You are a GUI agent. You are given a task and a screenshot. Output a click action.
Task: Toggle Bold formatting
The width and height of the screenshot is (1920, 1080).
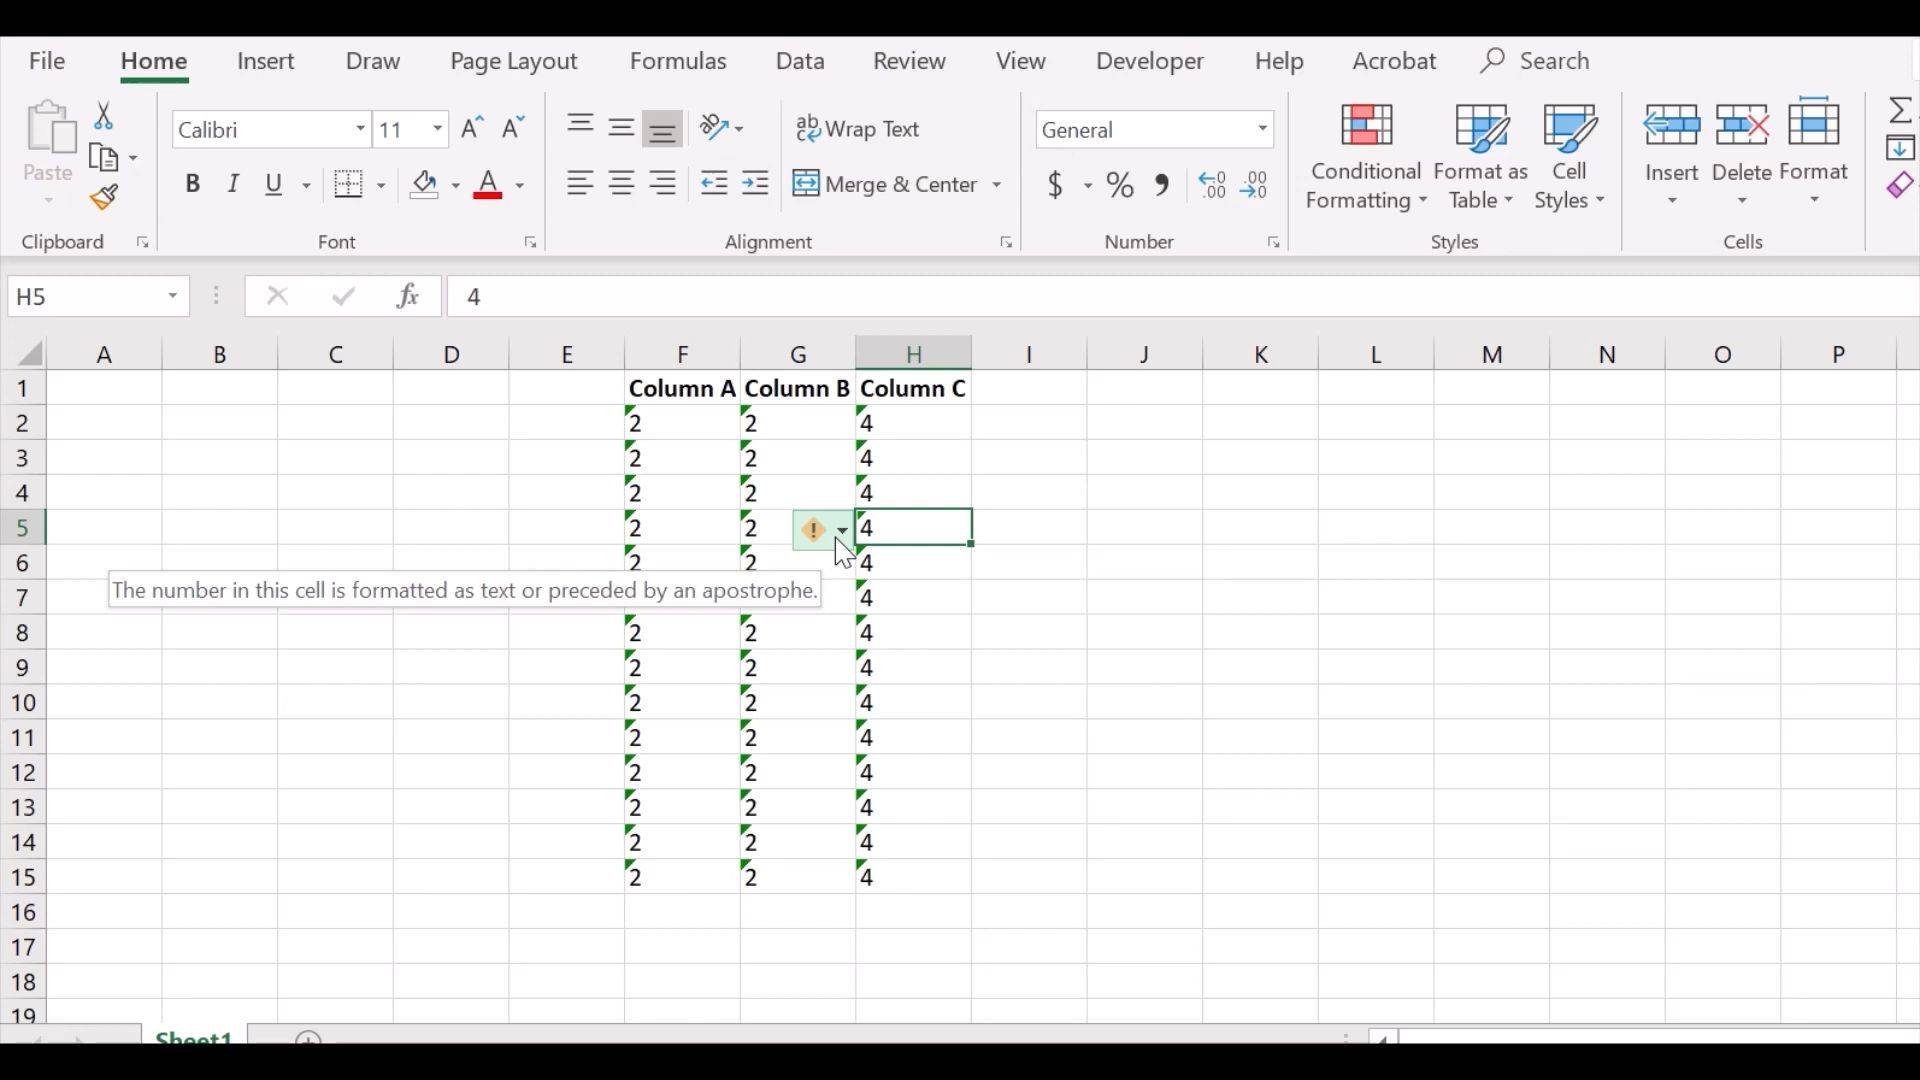pos(193,185)
